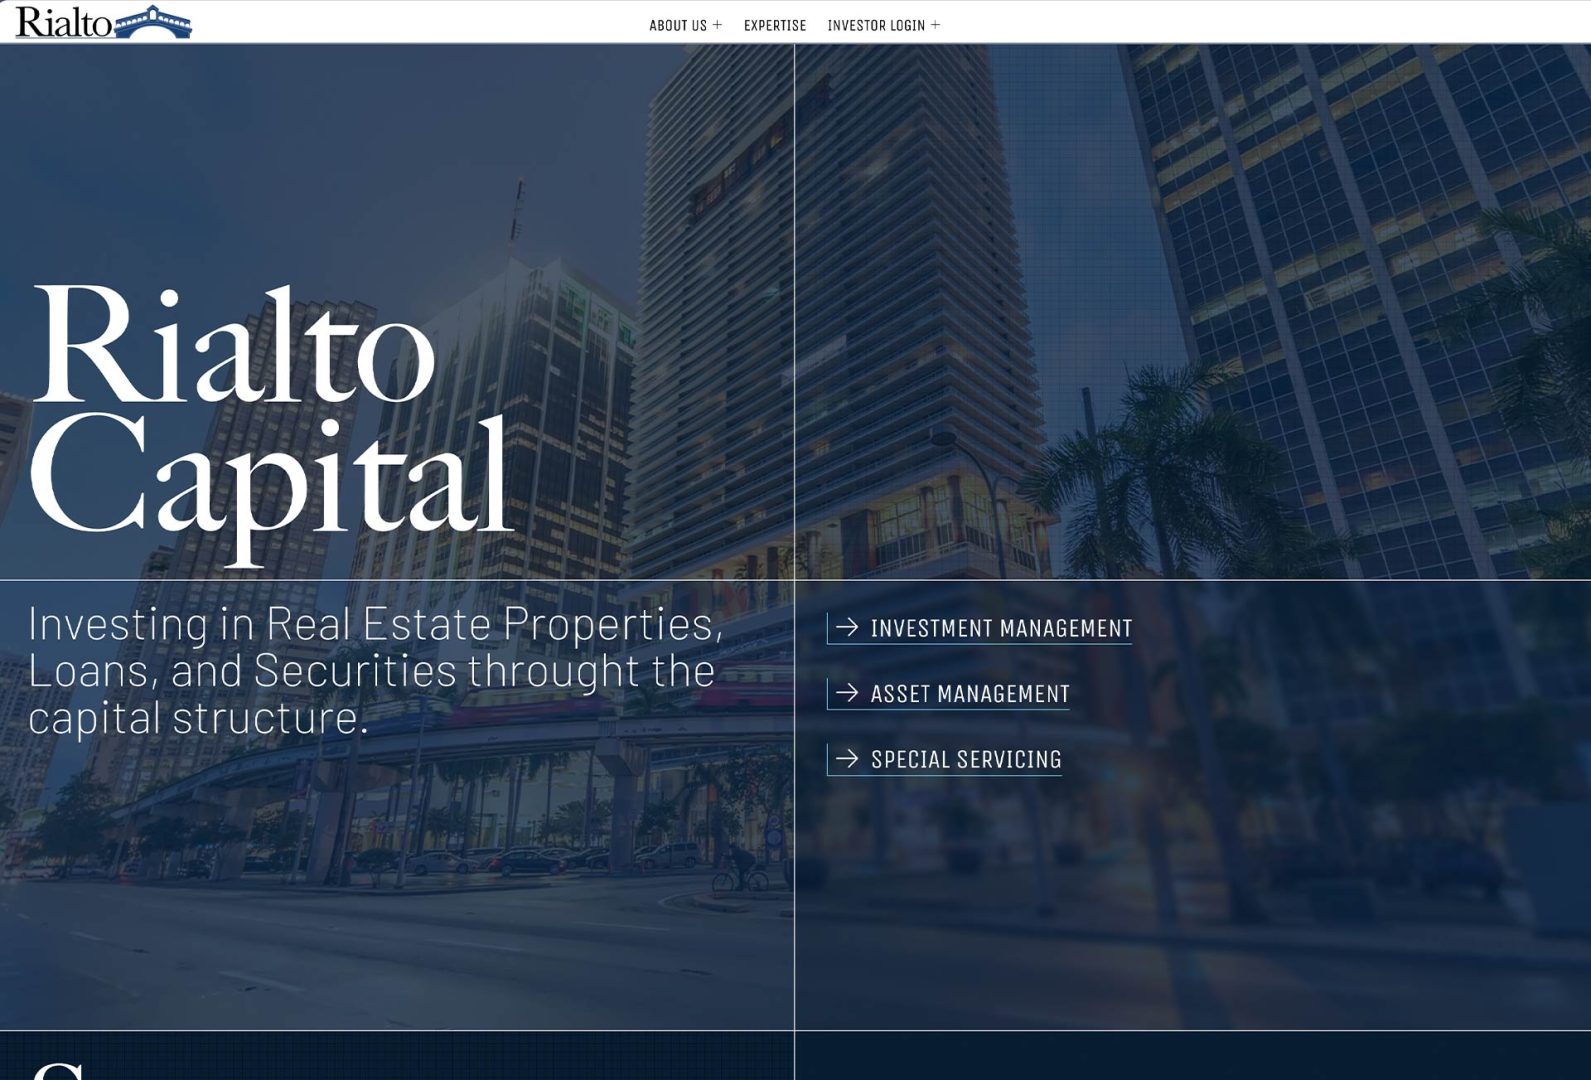Click the Rialto bridge logo in header
This screenshot has height=1080, width=1591.
tap(103, 22)
